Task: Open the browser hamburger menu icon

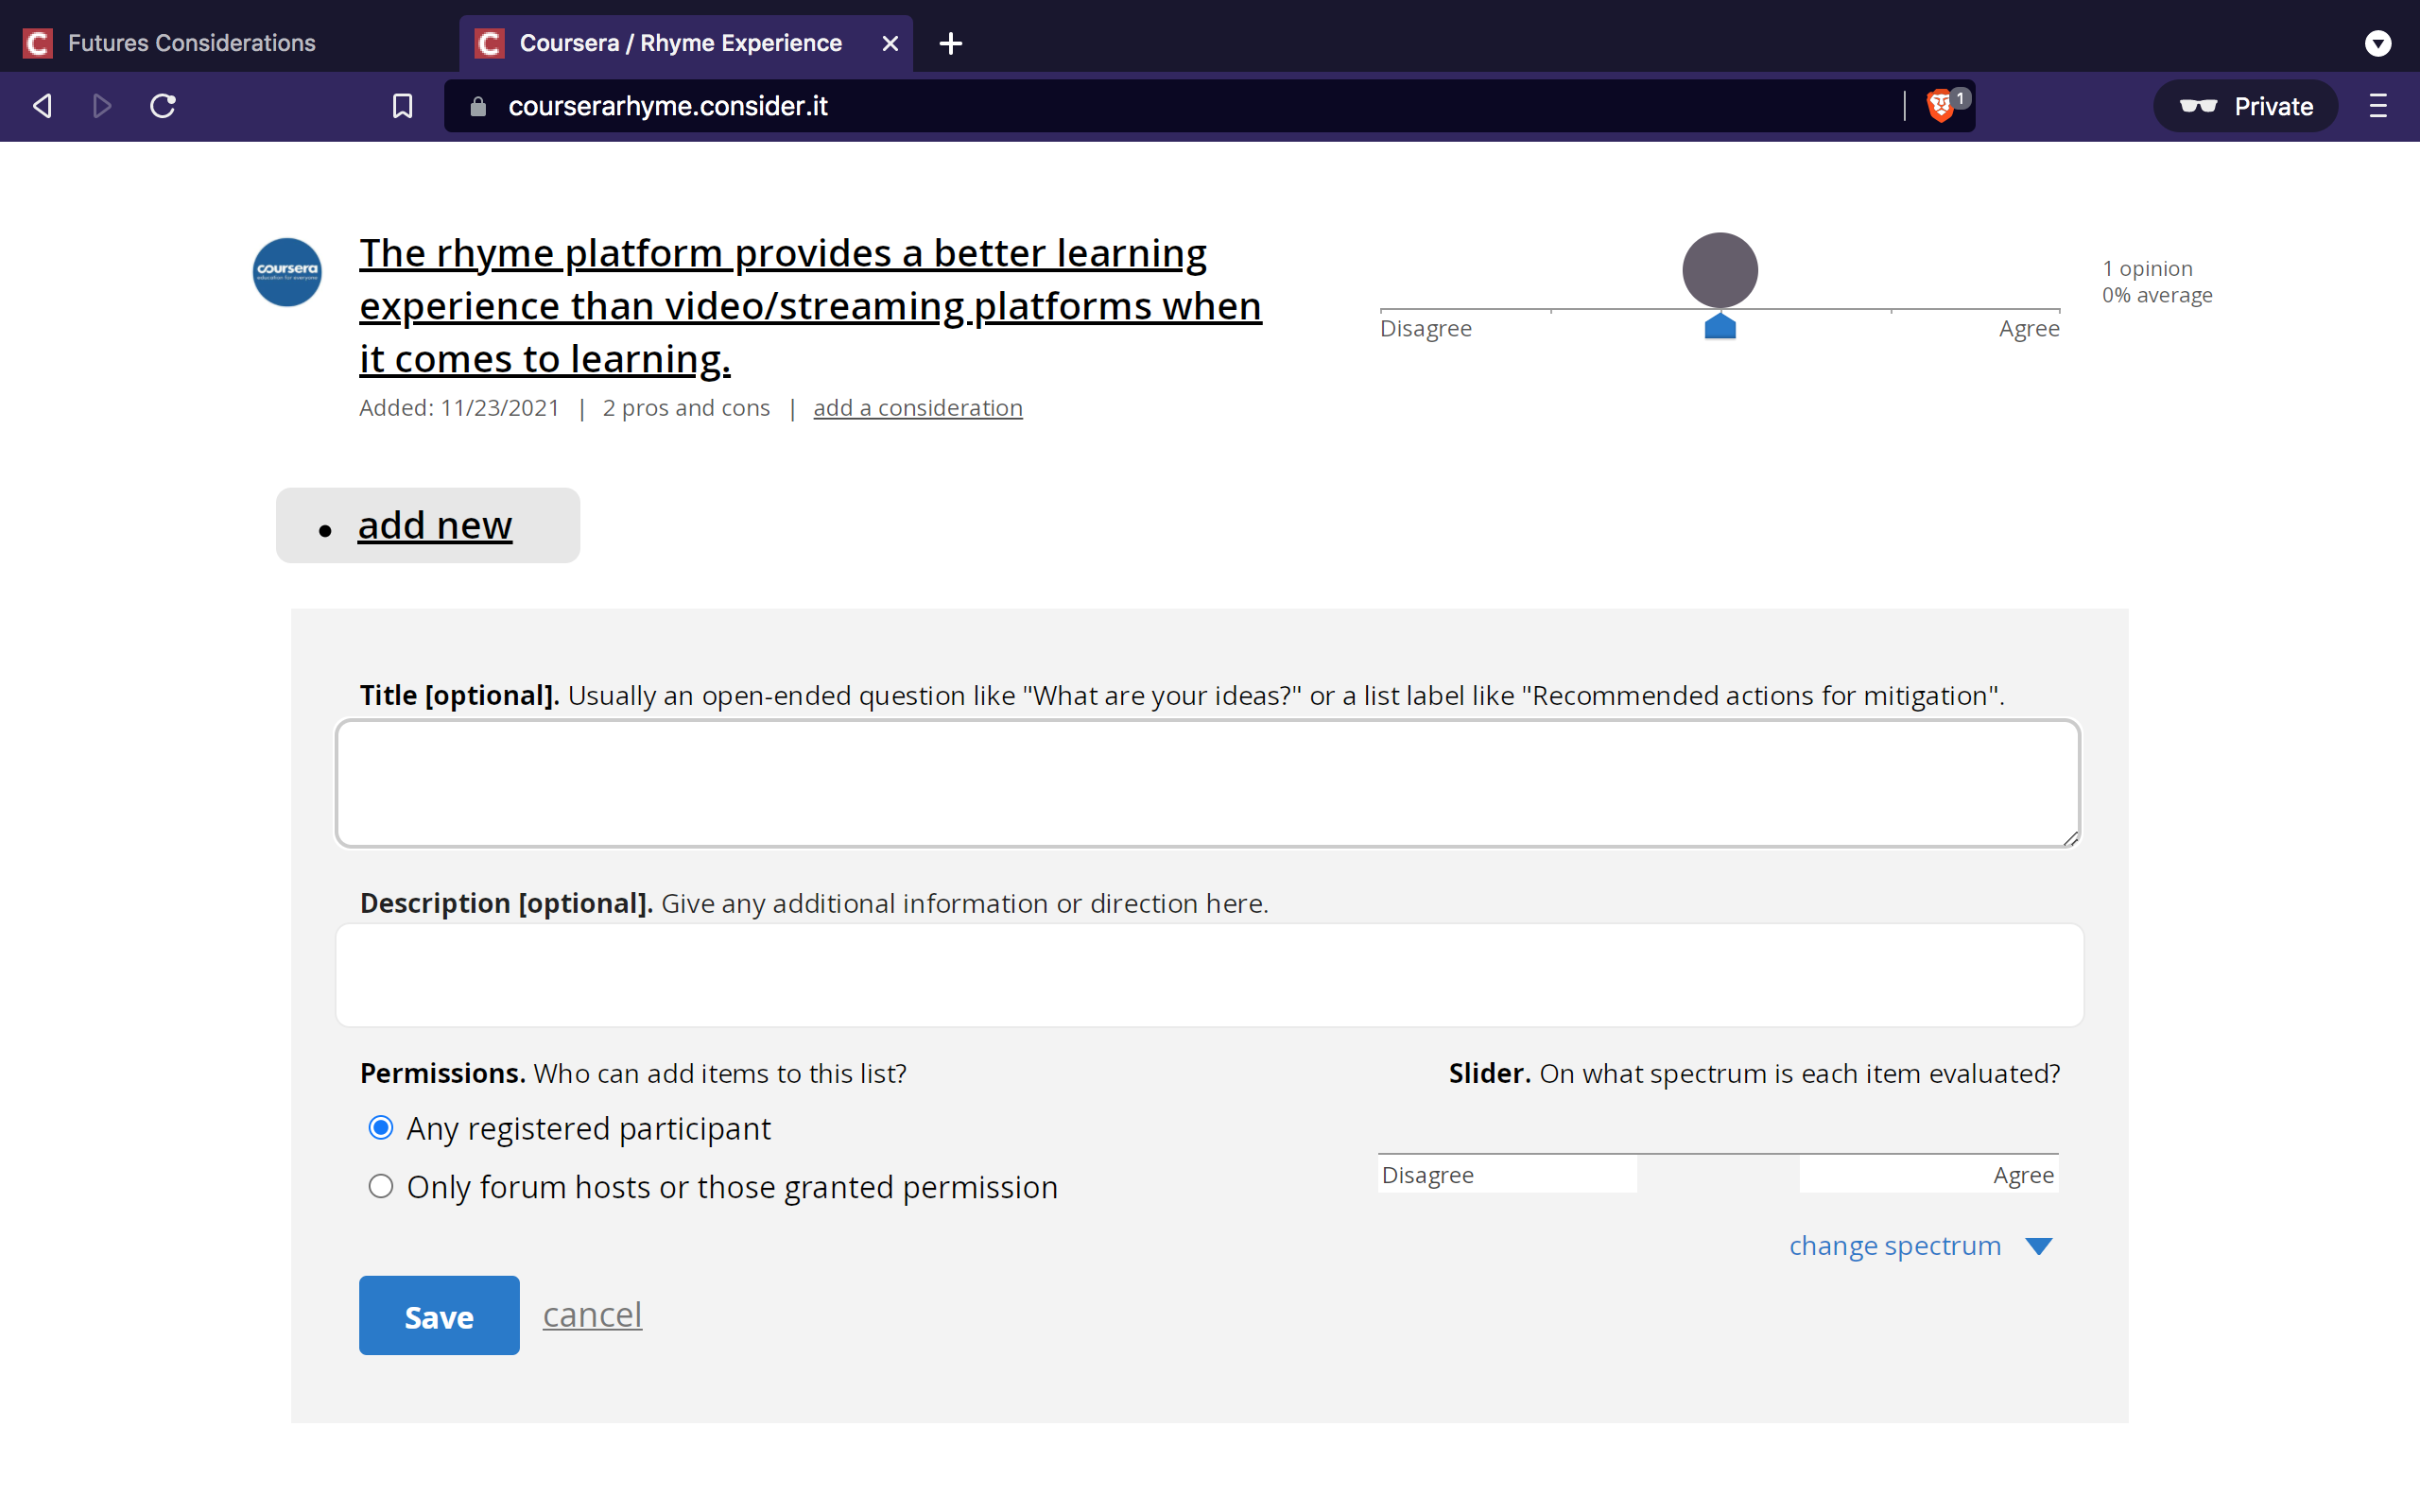Action: pyautogui.click(x=2378, y=106)
